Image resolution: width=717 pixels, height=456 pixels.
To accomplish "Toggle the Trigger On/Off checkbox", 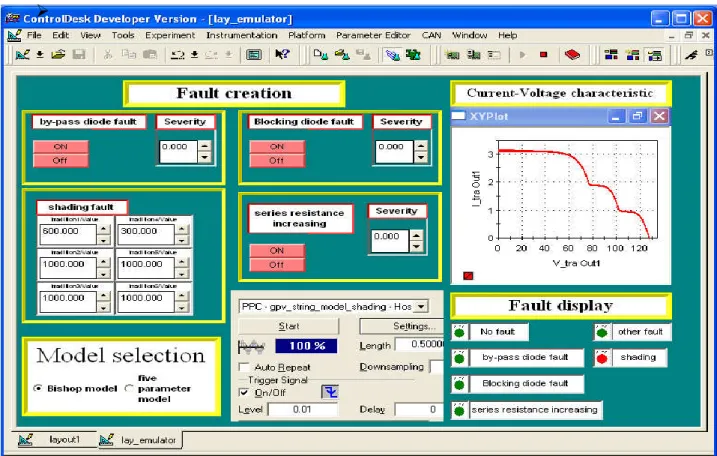I will (244, 392).
